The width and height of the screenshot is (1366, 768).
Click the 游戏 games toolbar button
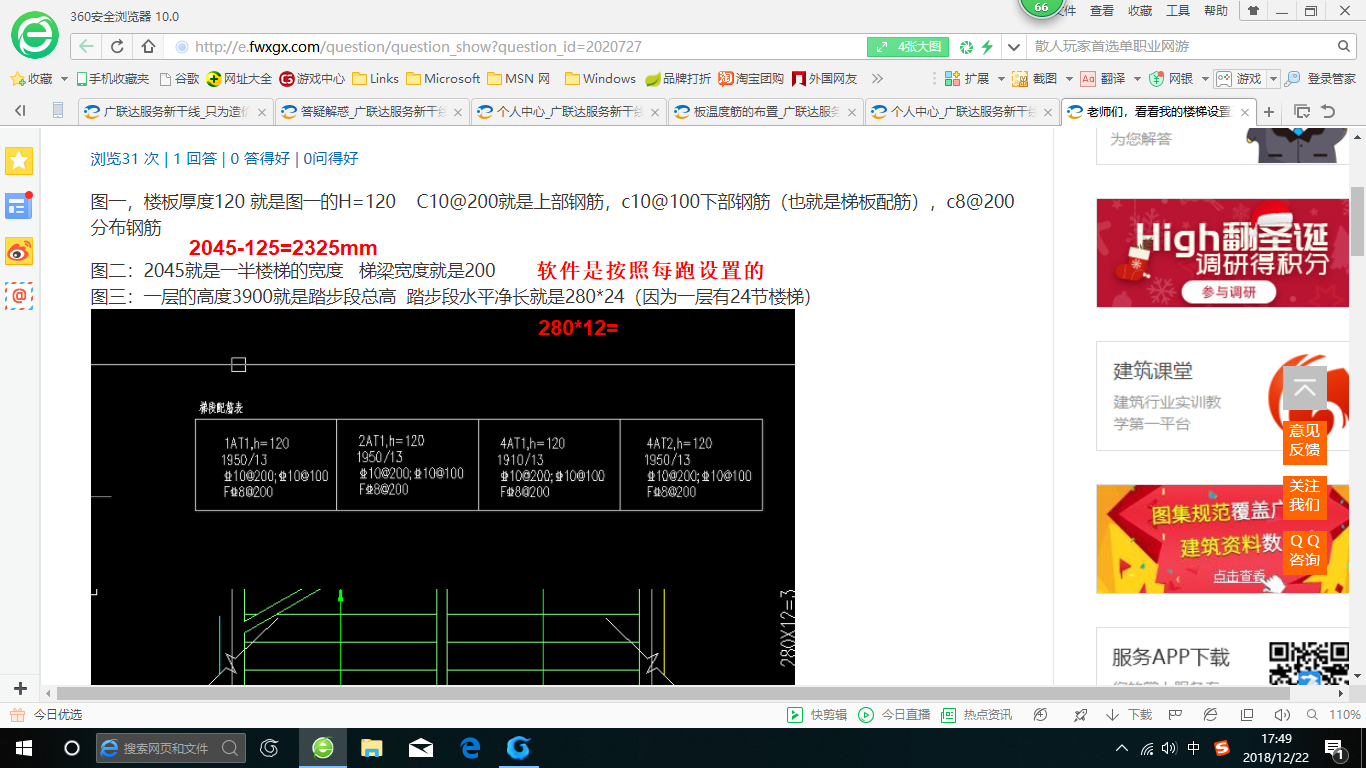(x=1239, y=78)
